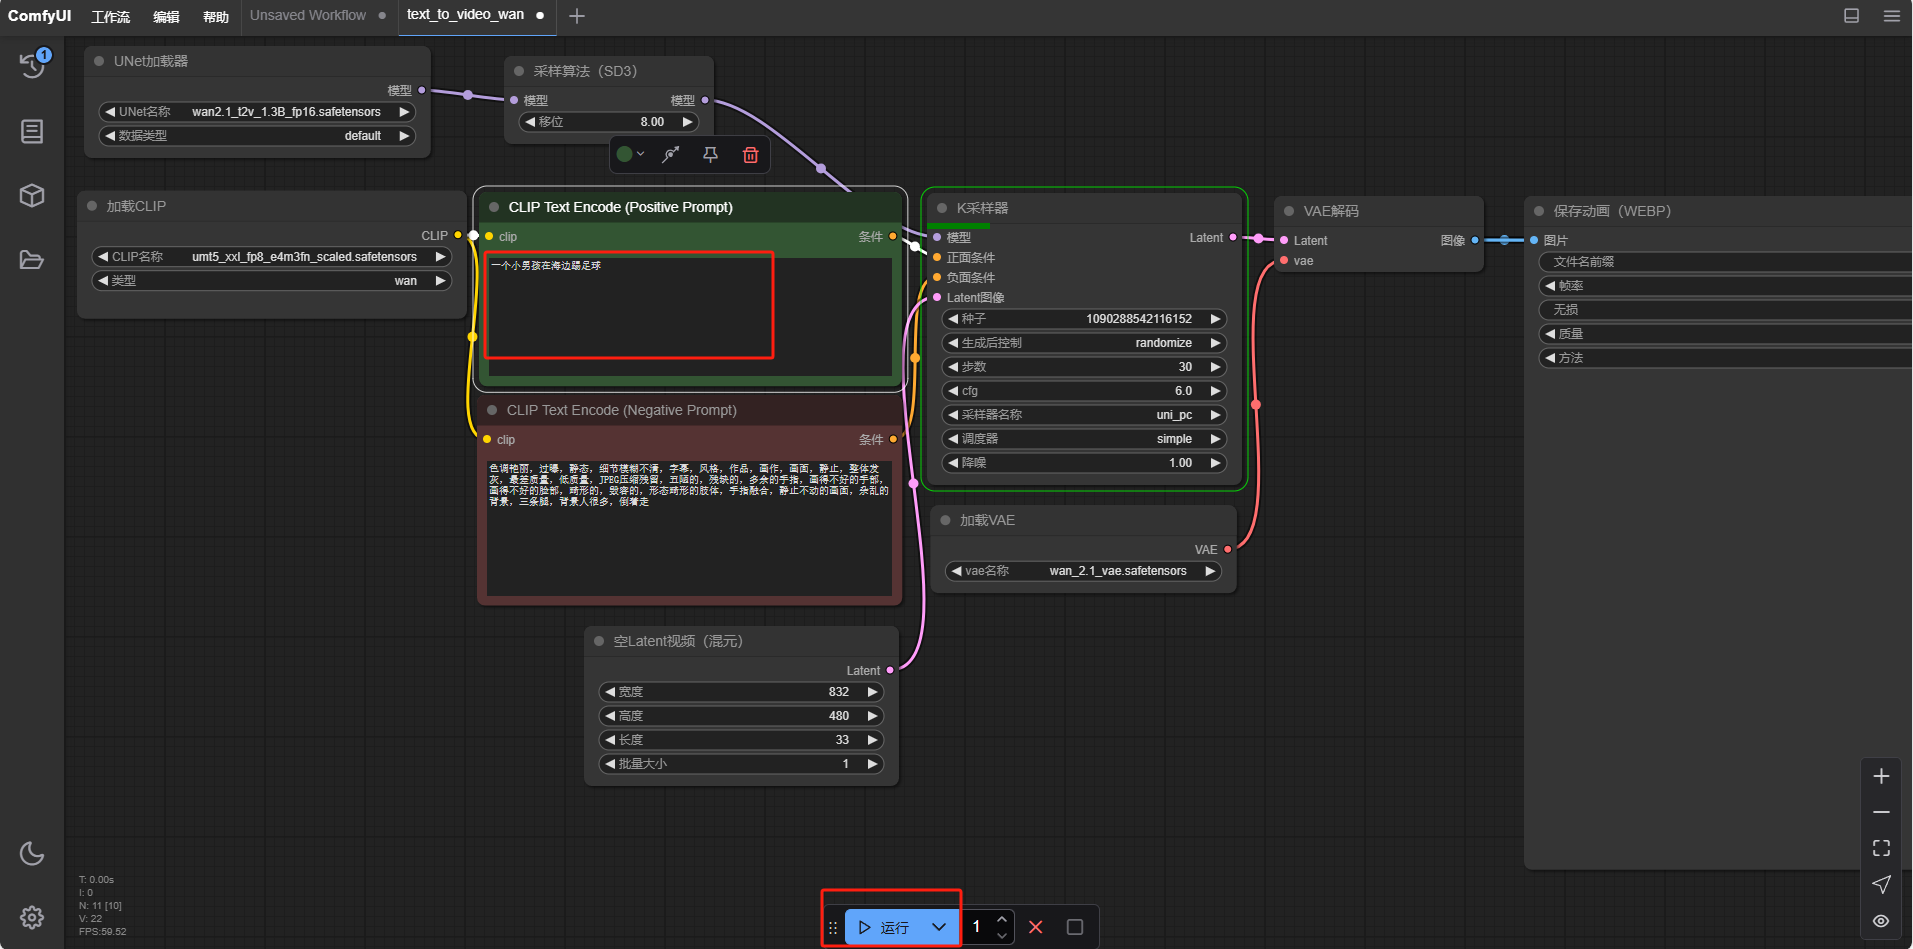Screen dimensions: 1913x949
Task: Switch to Unsaved Workflow tab
Action: click(308, 16)
